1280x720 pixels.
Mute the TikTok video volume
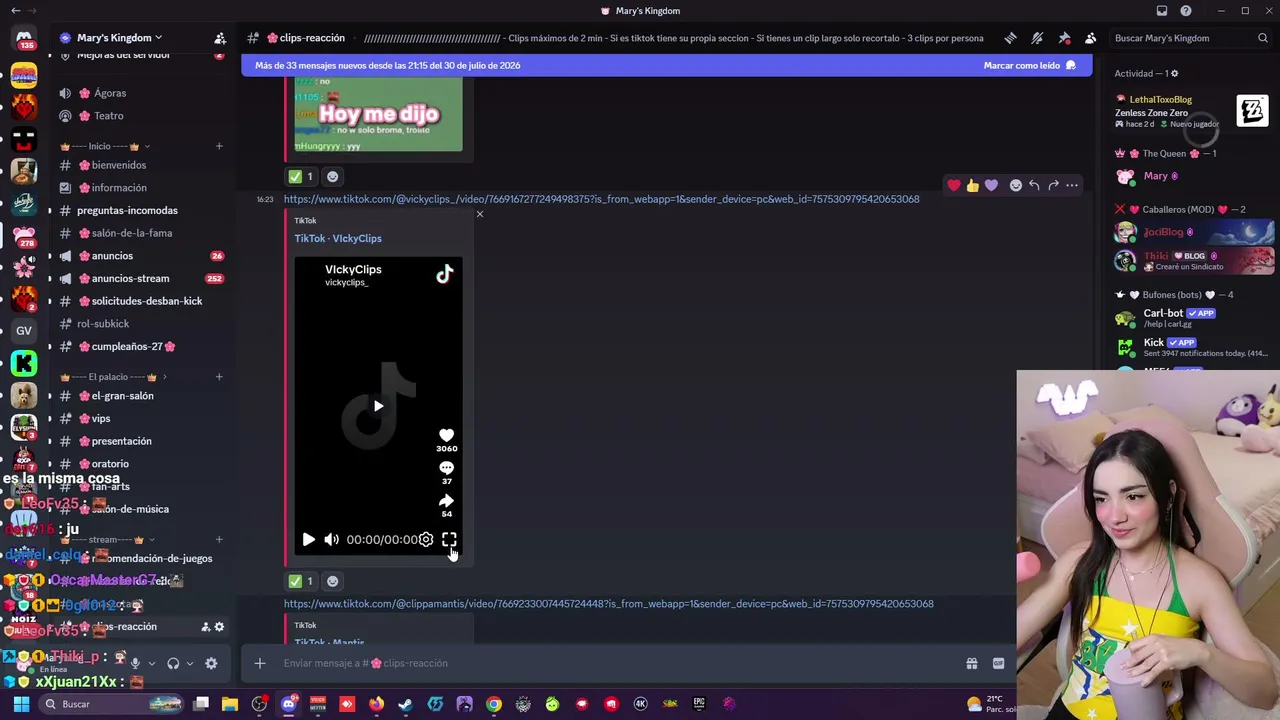[331, 540]
